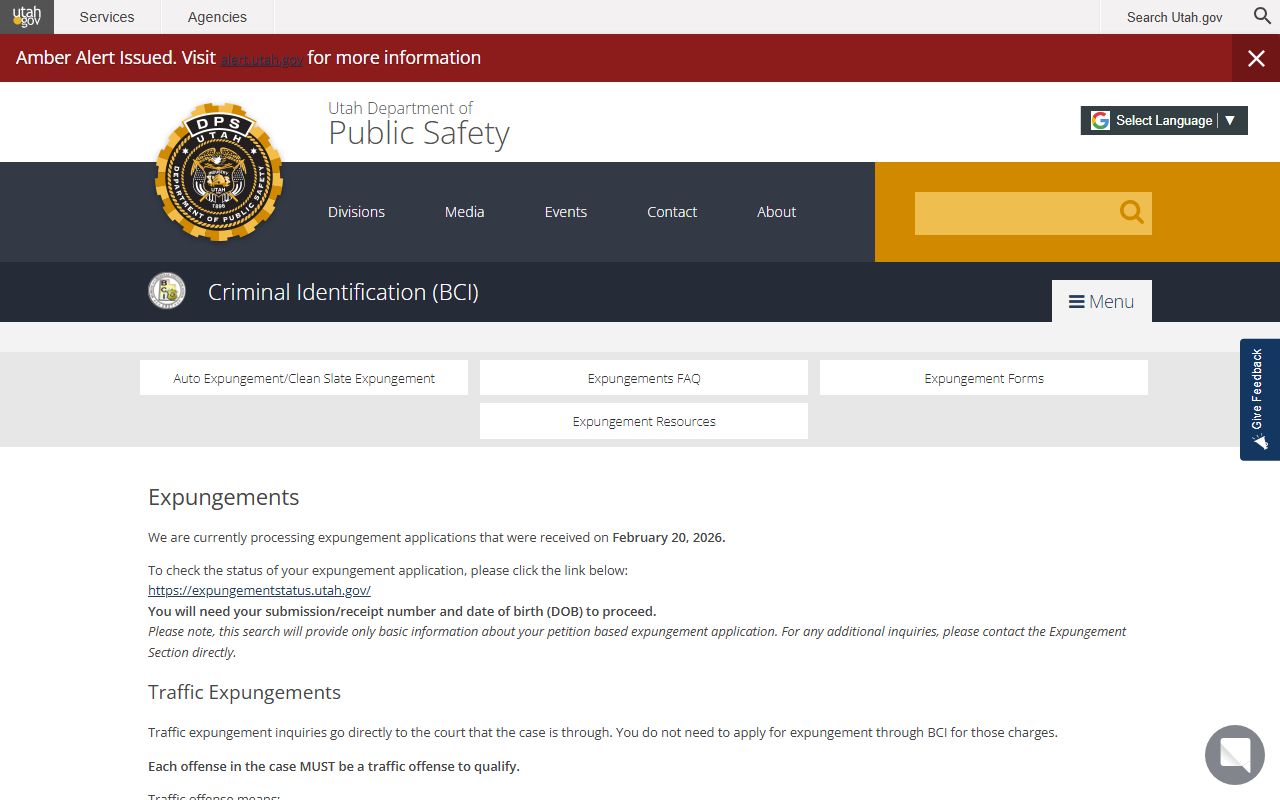Visit the expungementstatus.utah.gov link
Viewport: 1280px width, 800px height.
coord(259,590)
